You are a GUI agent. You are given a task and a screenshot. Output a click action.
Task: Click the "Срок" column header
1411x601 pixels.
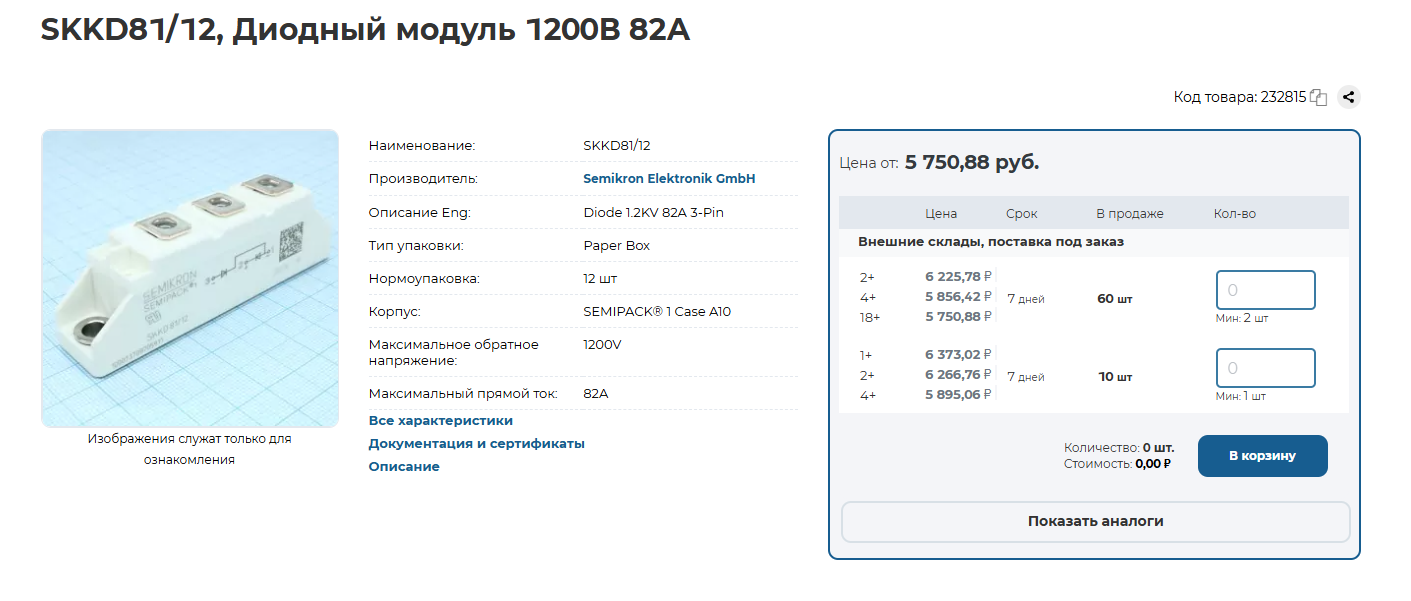tap(1022, 214)
